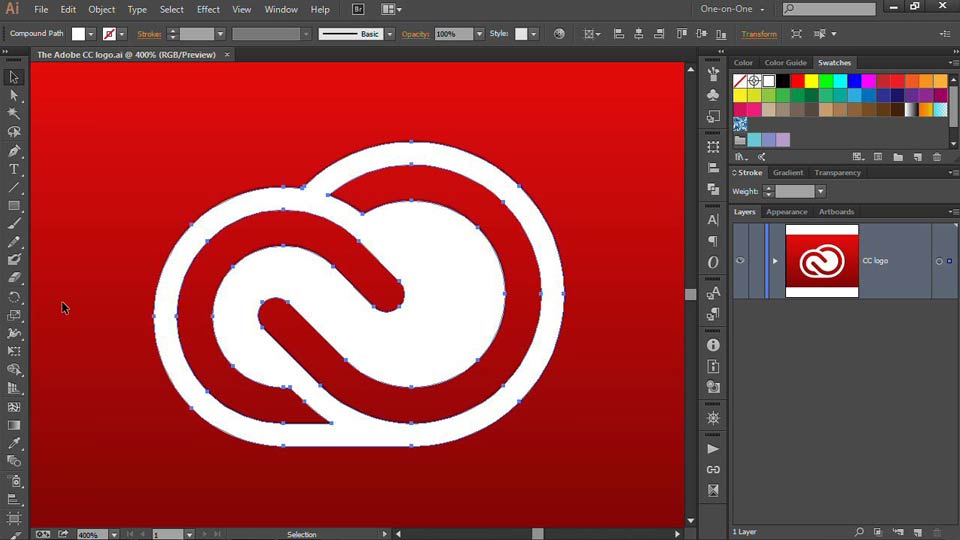Open the Window menu
Screen dimensions: 960x540
pos(281,9)
